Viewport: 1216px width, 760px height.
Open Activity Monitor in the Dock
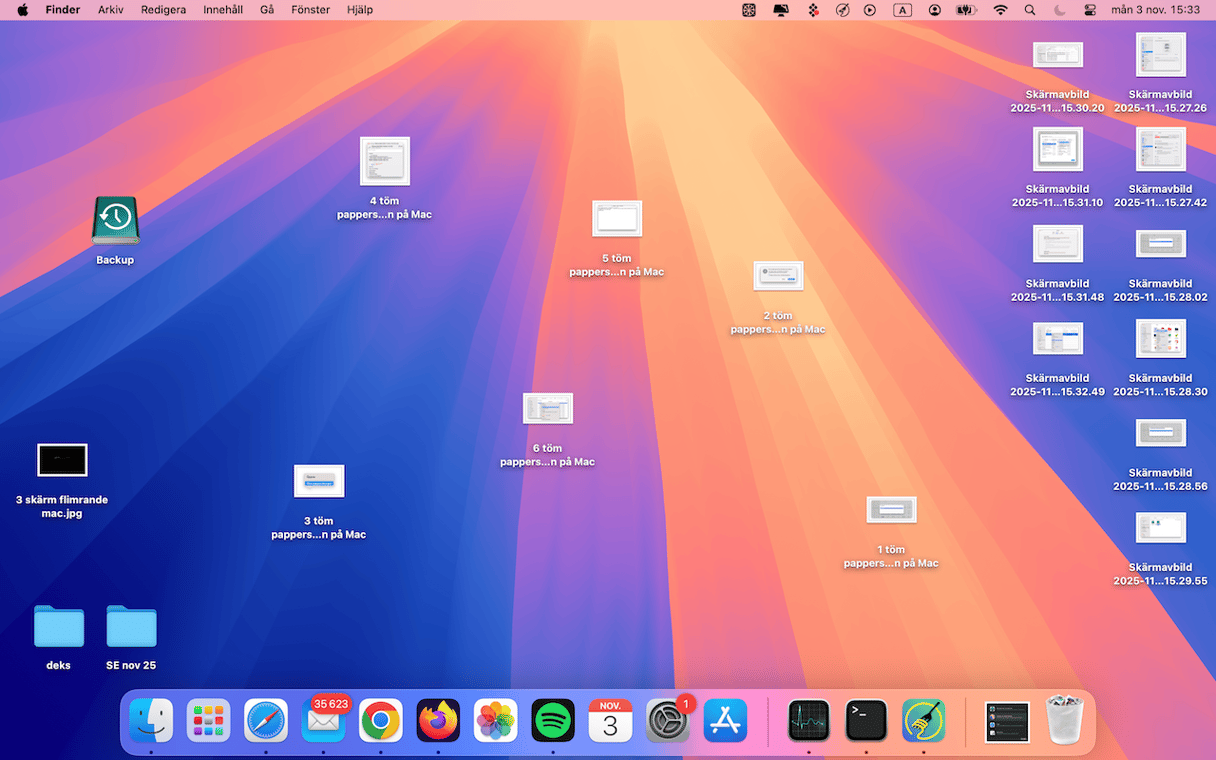pyautogui.click(x=809, y=720)
